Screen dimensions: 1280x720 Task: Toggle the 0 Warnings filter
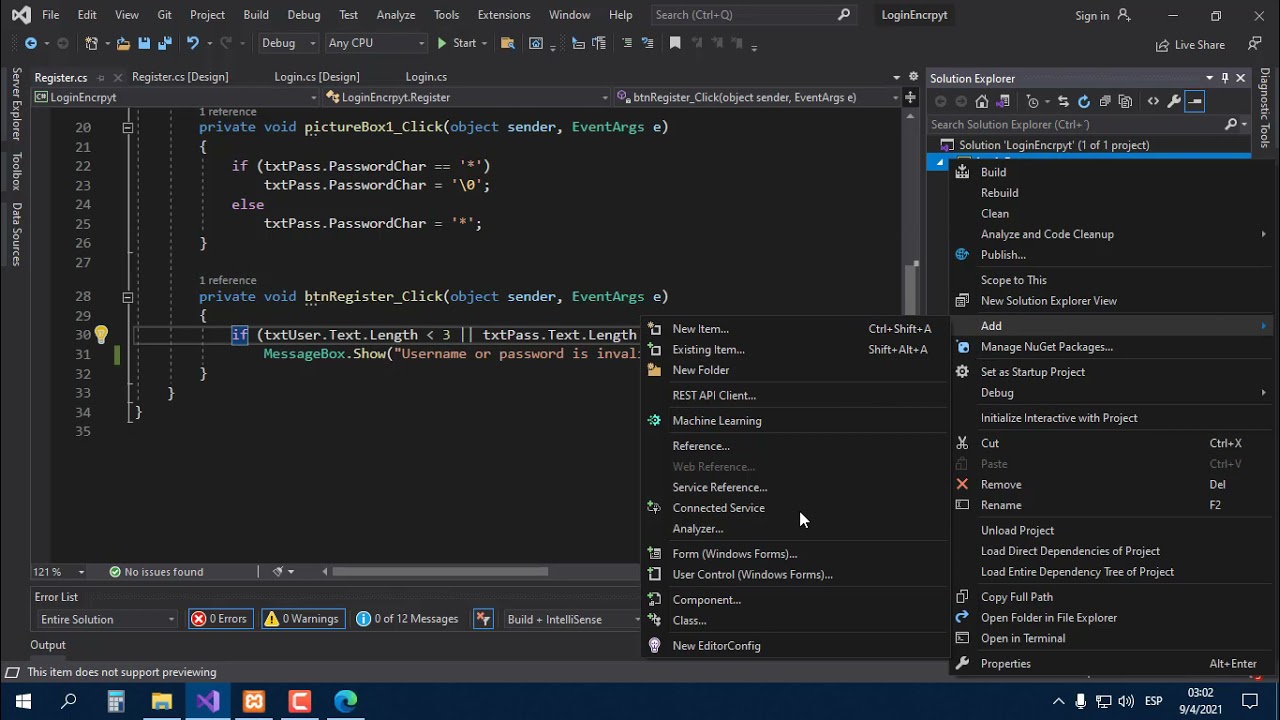click(x=301, y=619)
